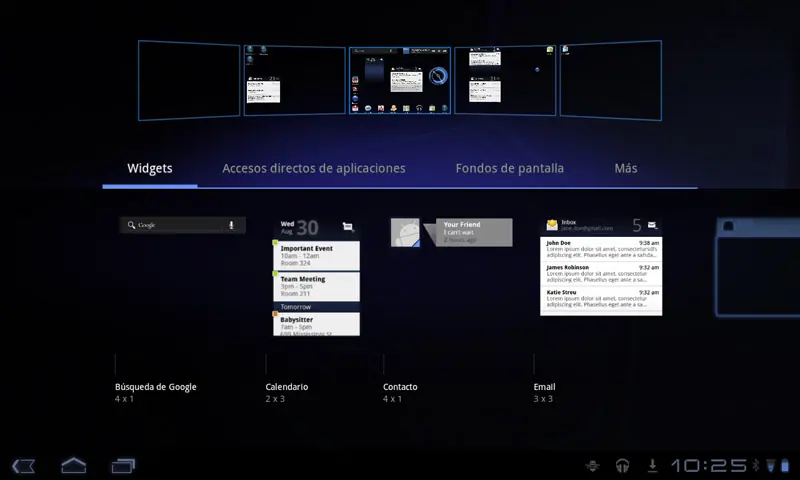Tap the Bluetooth status icon
The height and width of the screenshot is (480, 800).
click(x=756, y=465)
